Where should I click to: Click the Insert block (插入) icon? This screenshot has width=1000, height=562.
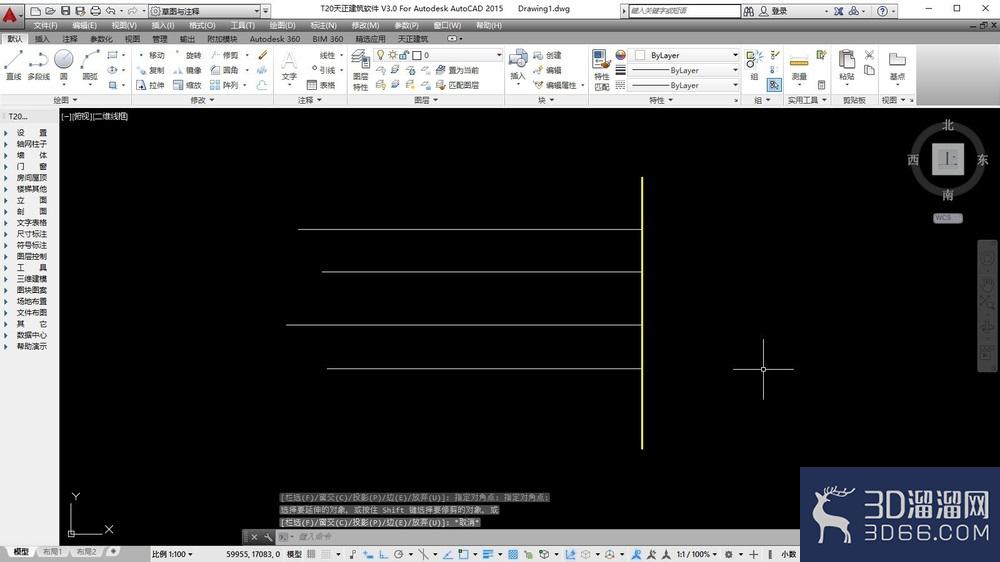coord(518,65)
